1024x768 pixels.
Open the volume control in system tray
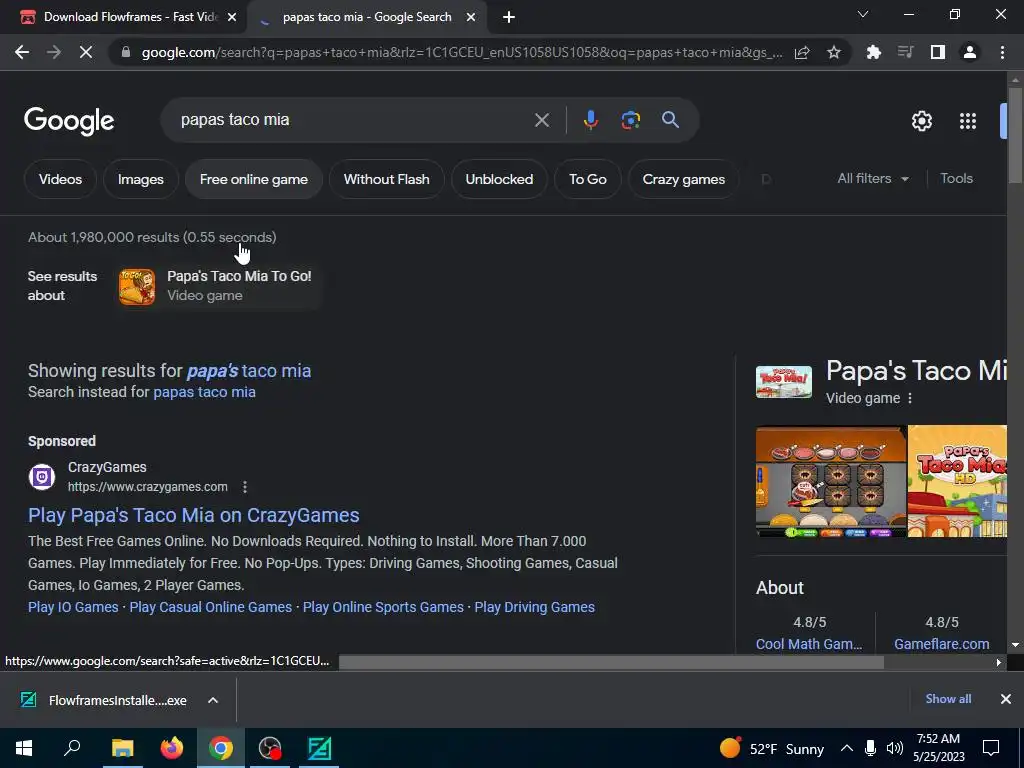895,748
